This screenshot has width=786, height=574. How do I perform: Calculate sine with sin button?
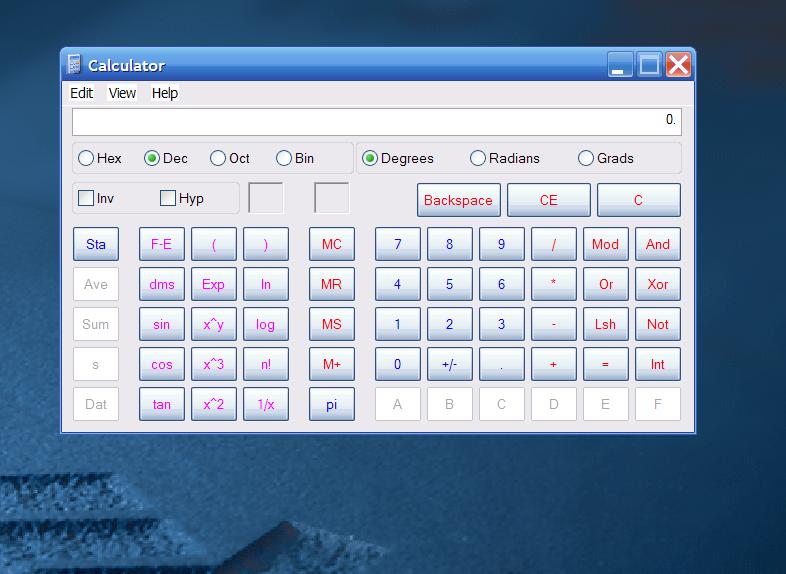161,324
